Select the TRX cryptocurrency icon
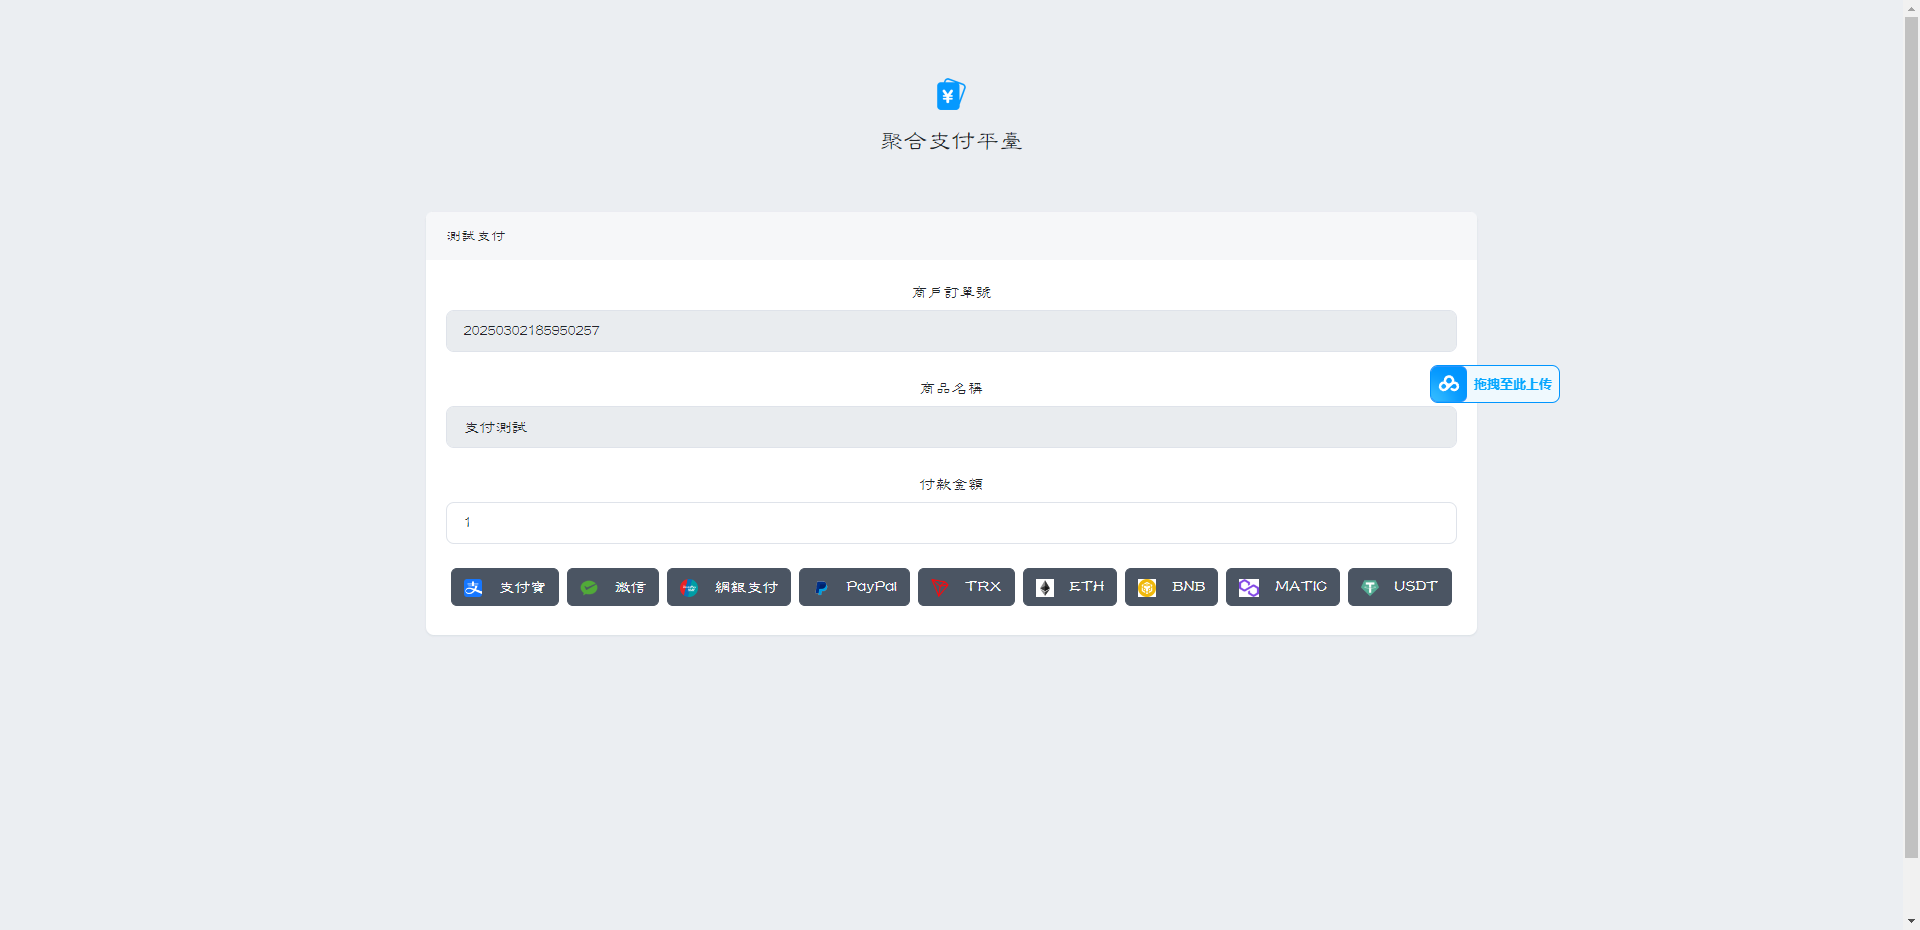The image size is (1920, 930). click(x=939, y=587)
